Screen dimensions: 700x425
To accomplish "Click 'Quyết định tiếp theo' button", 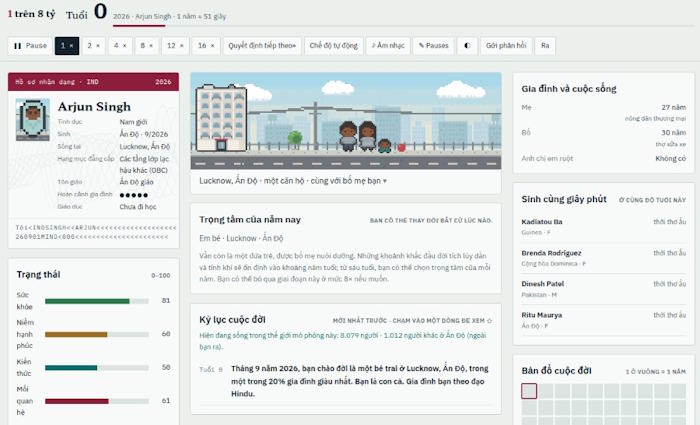I will [262, 46].
